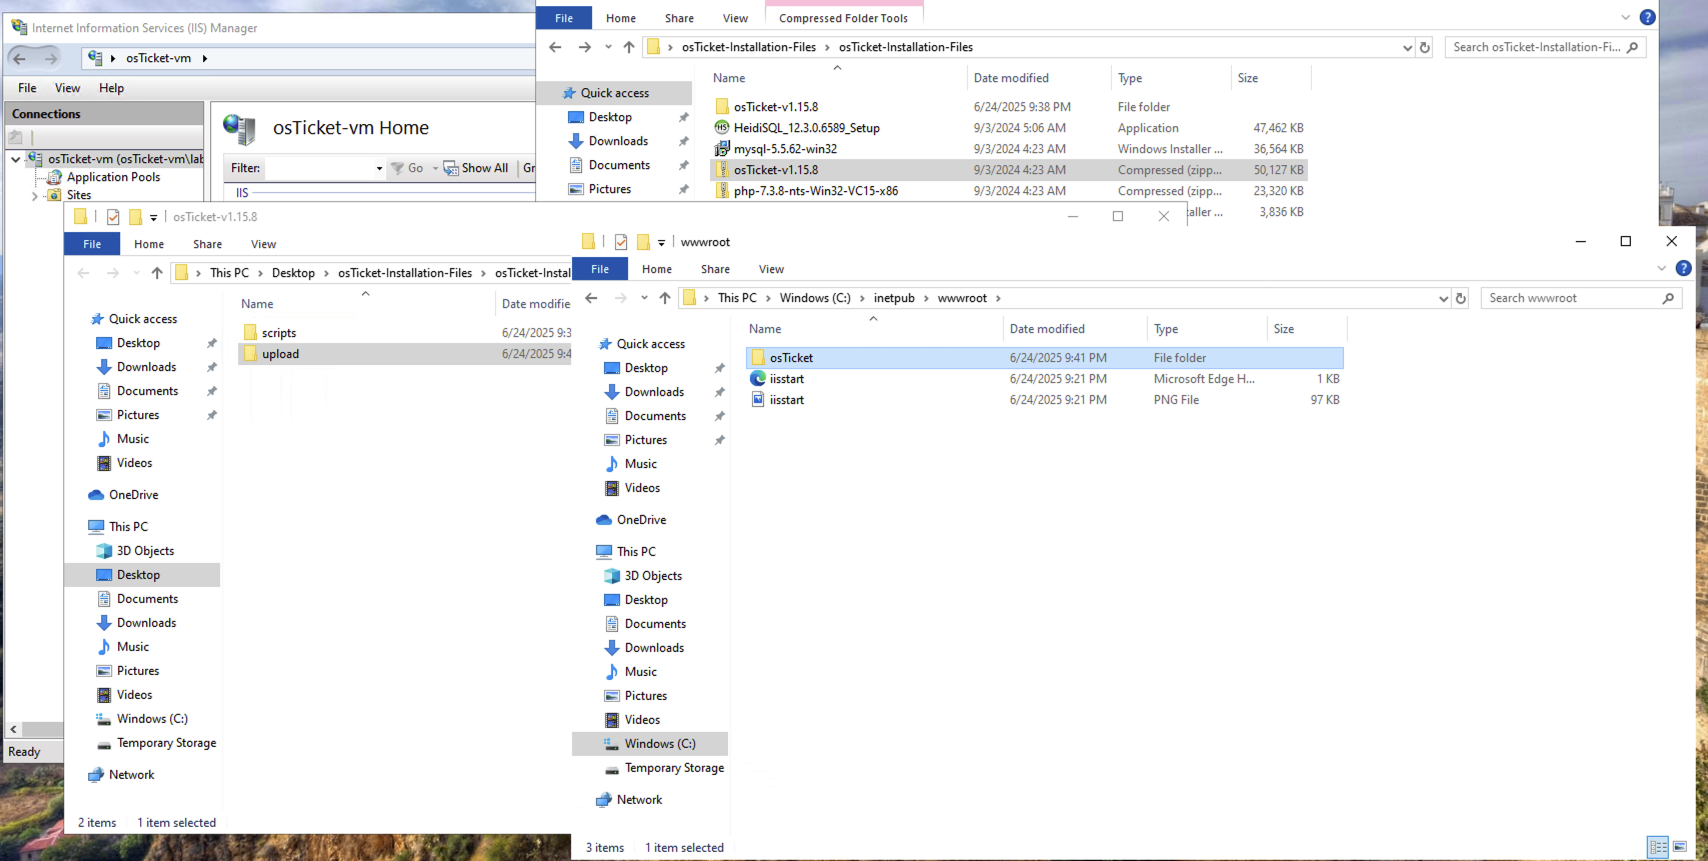Select the osTicket-v1.15.8 zipped folder row
This screenshot has height=861, width=1708.
point(1009,170)
